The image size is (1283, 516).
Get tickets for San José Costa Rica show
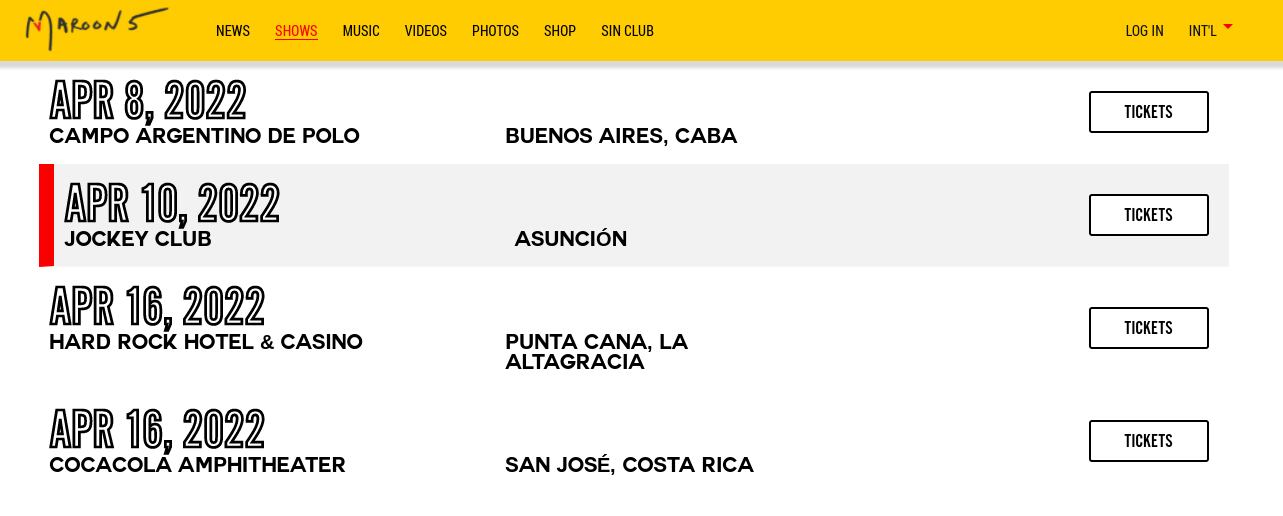pos(1148,441)
